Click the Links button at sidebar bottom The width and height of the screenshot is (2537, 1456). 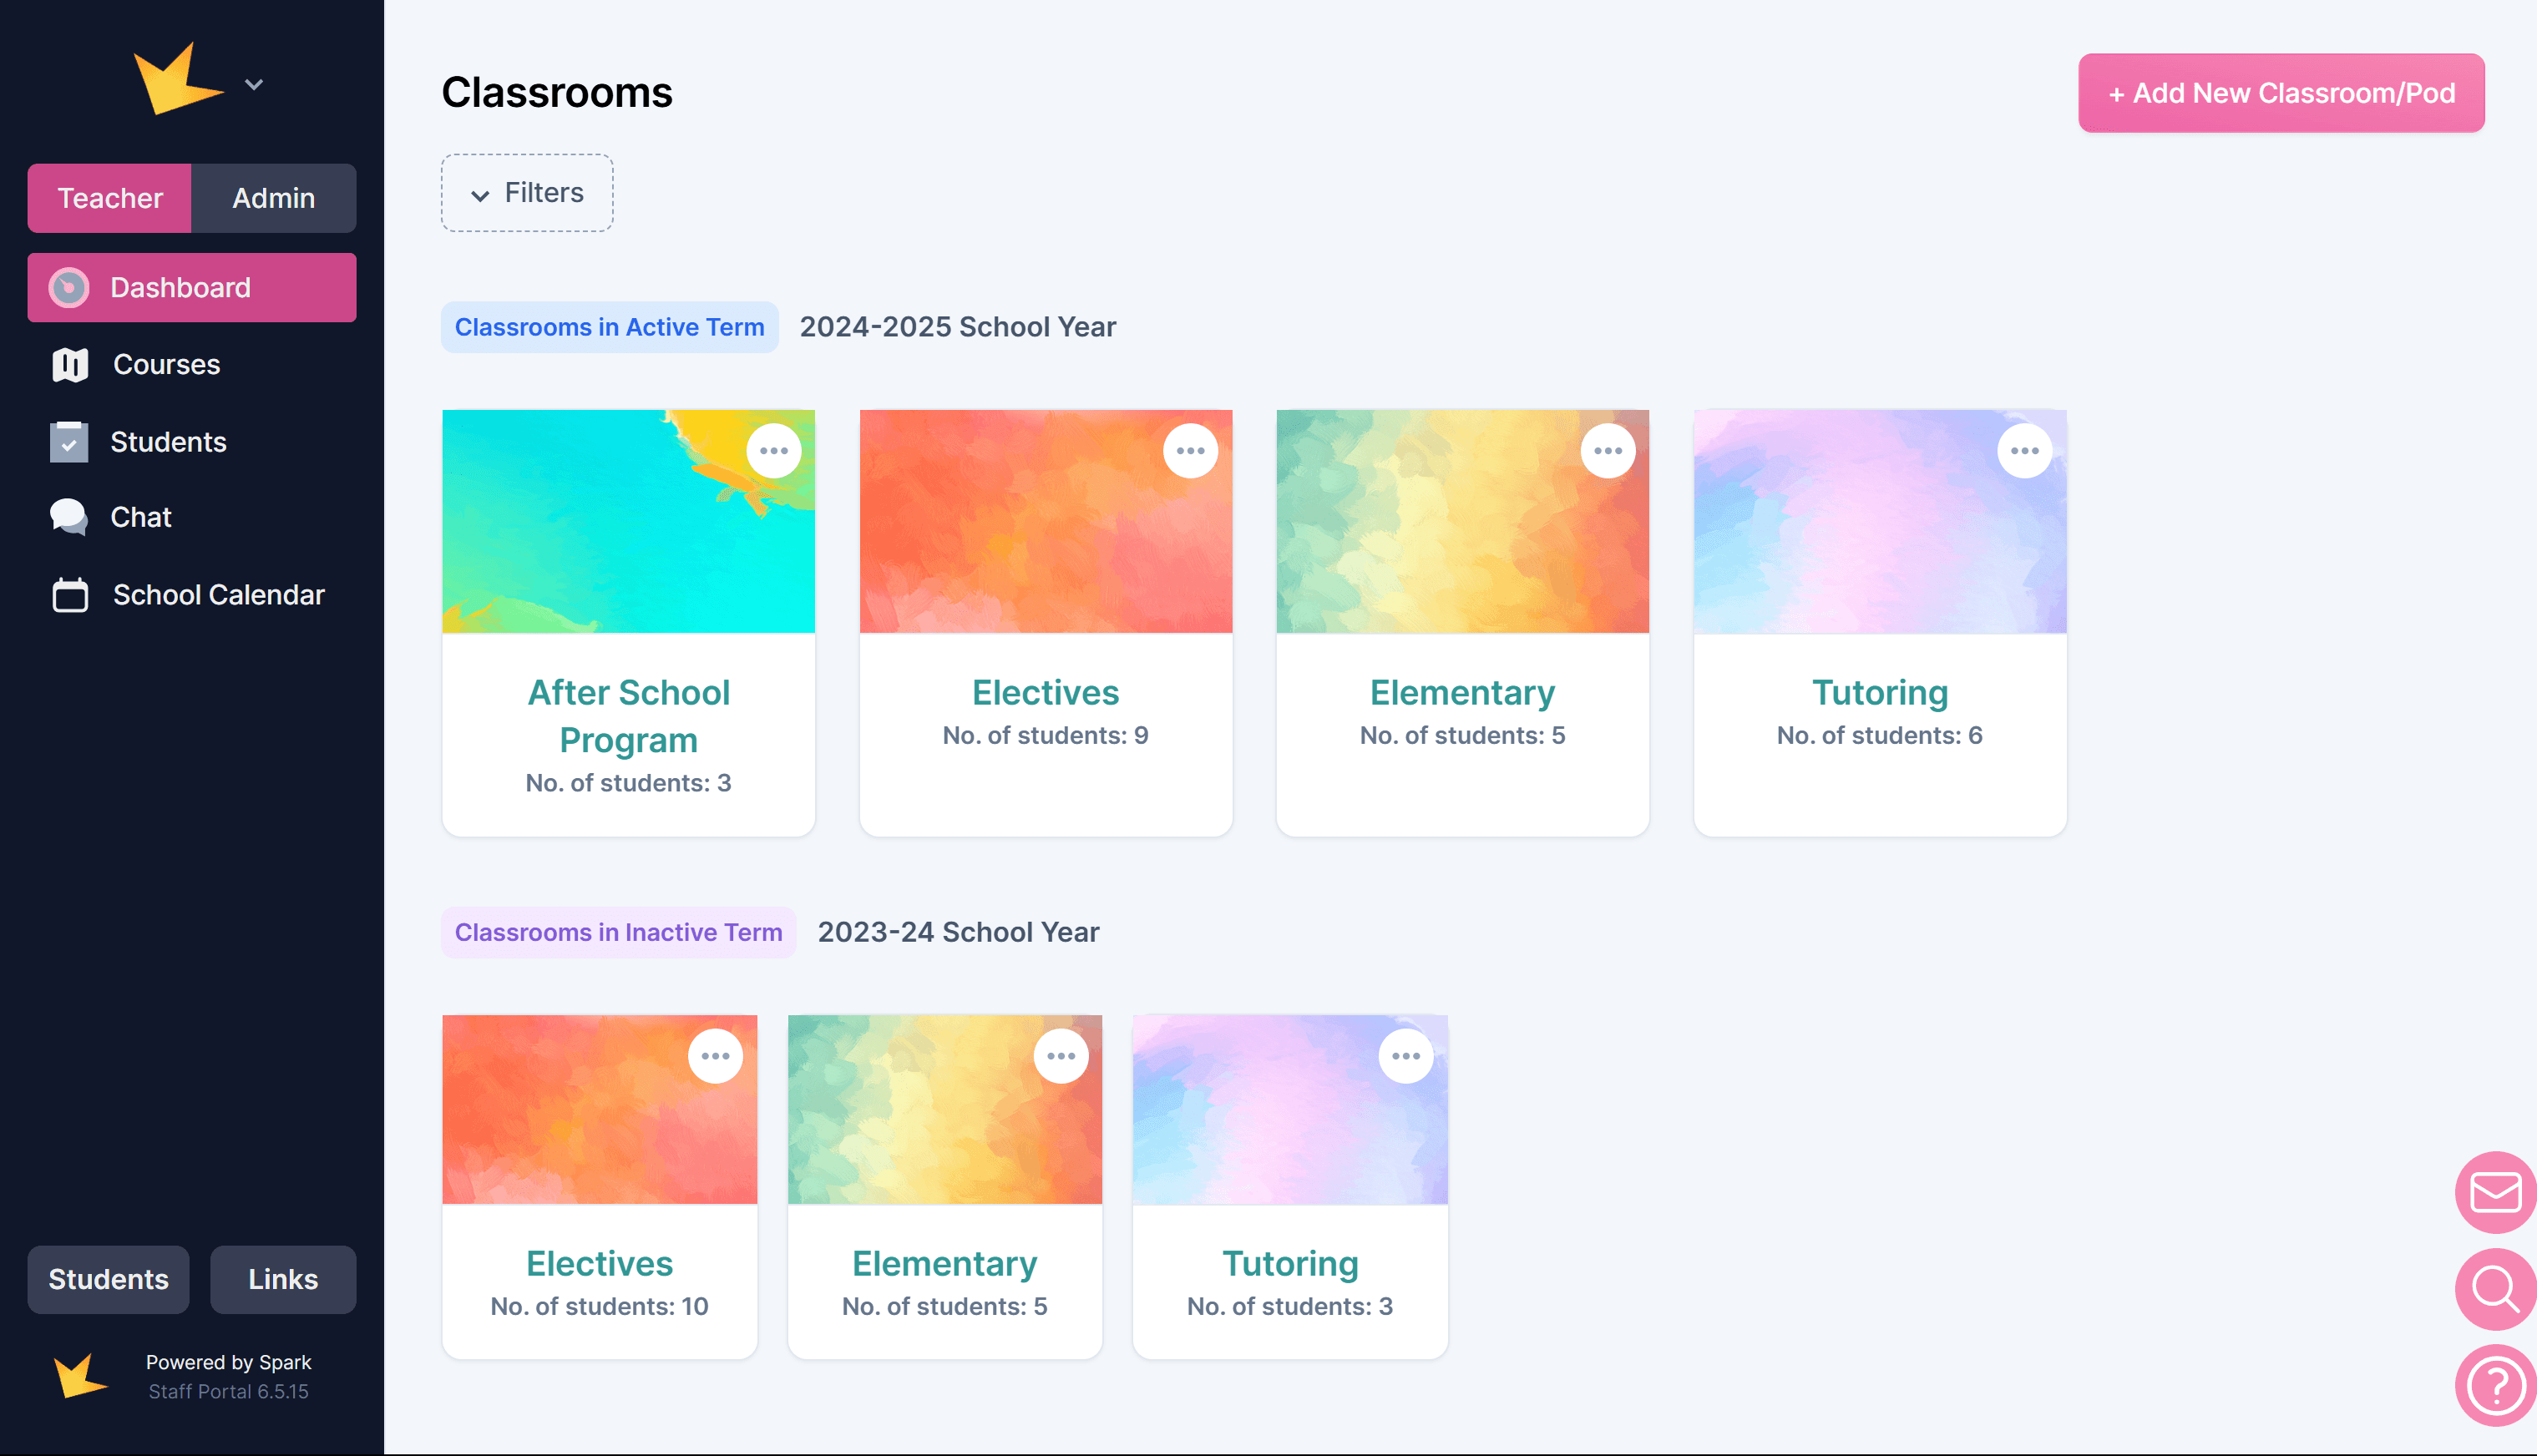[283, 1279]
